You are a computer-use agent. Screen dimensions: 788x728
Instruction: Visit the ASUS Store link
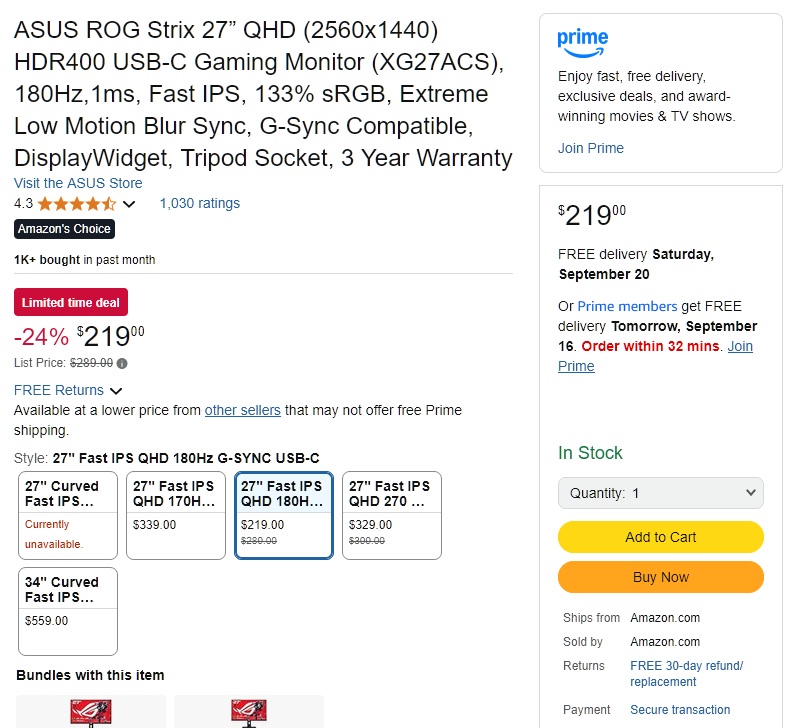pyautogui.click(x=78, y=183)
